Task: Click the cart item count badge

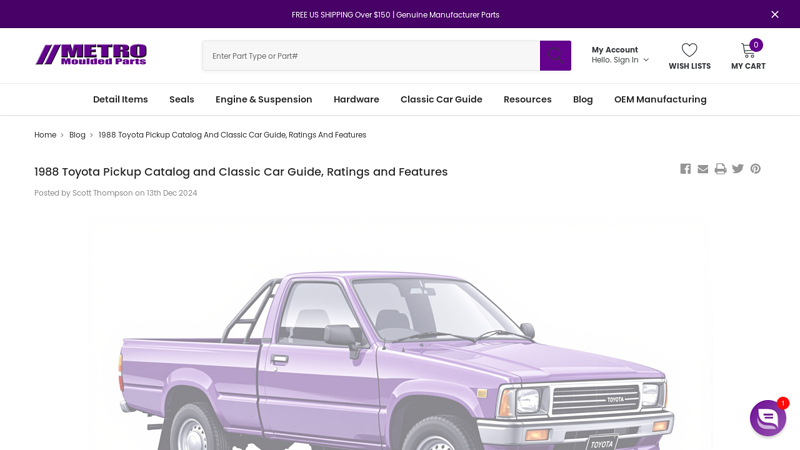Action: pos(756,45)
